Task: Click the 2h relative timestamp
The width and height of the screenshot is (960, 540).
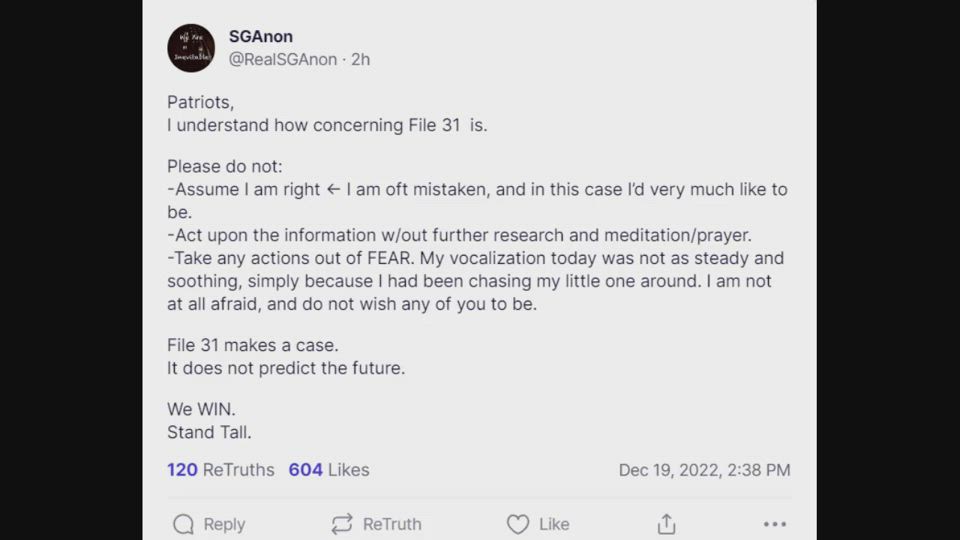Action: point(360,60)
